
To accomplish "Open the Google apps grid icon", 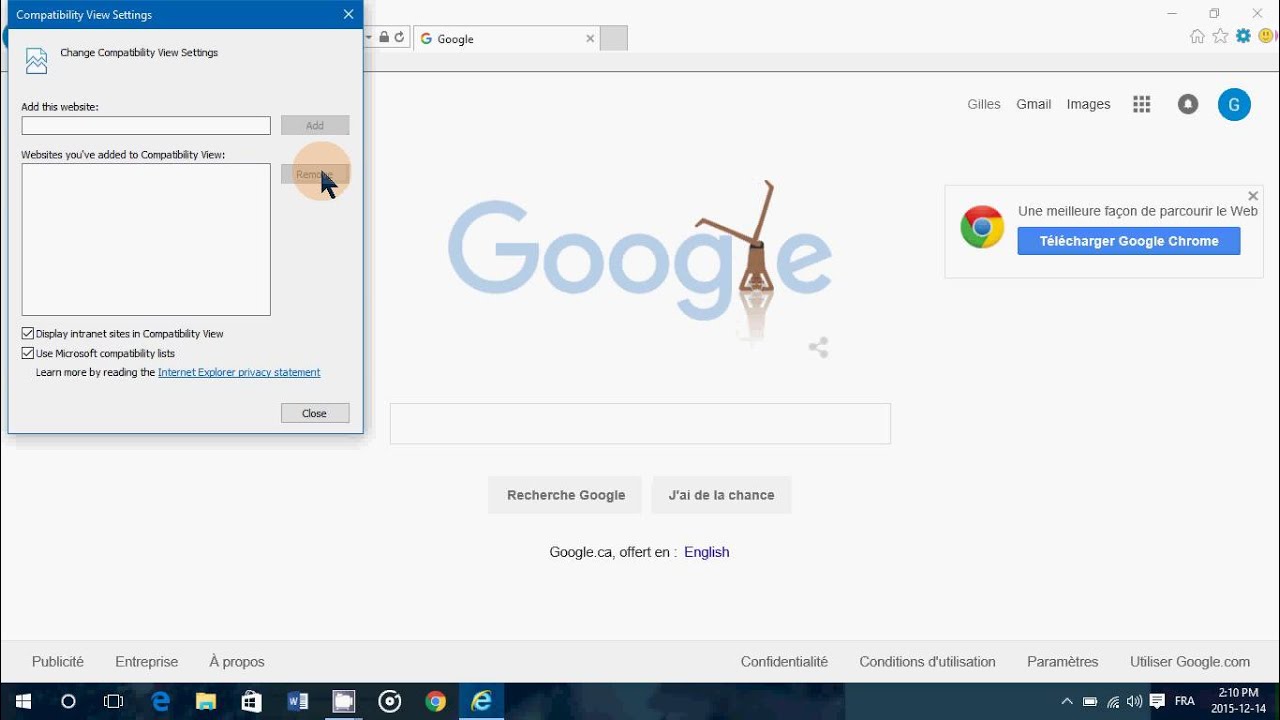I will pos(1141,104).
